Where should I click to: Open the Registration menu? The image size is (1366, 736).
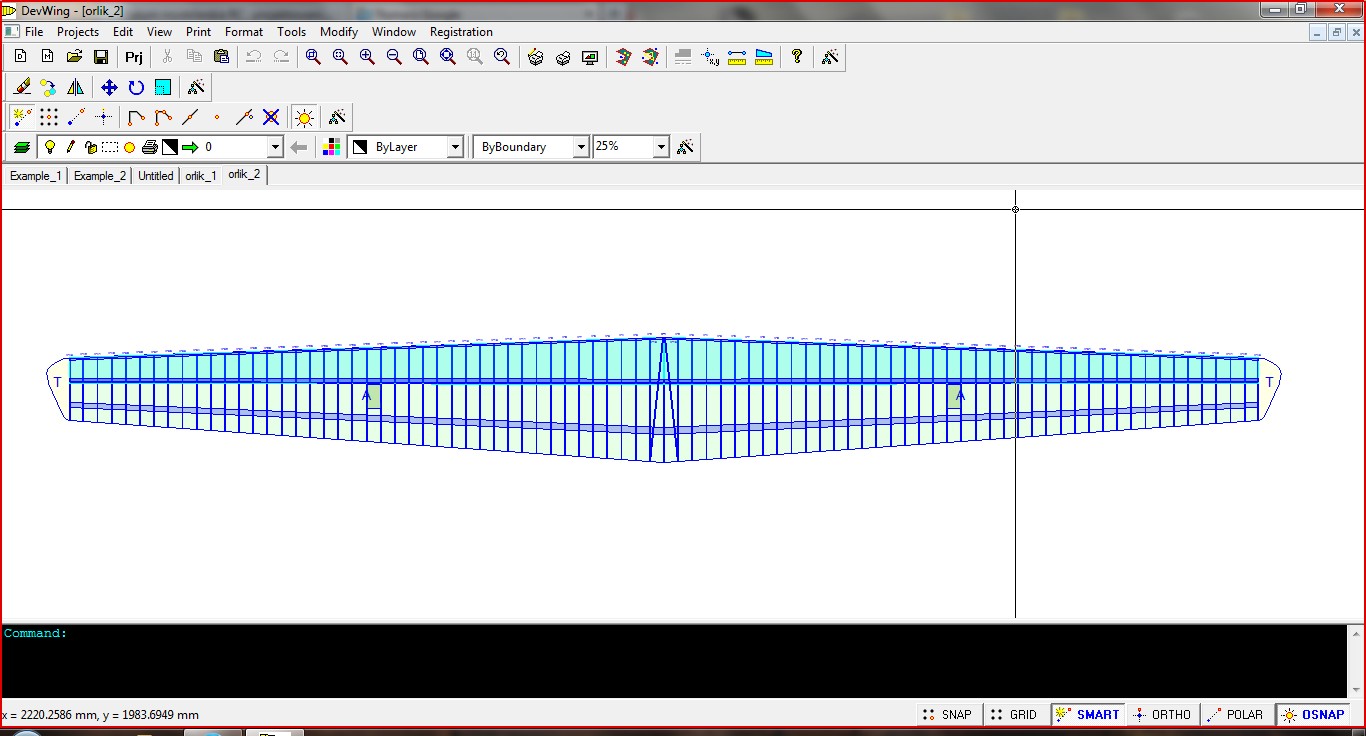461,32
